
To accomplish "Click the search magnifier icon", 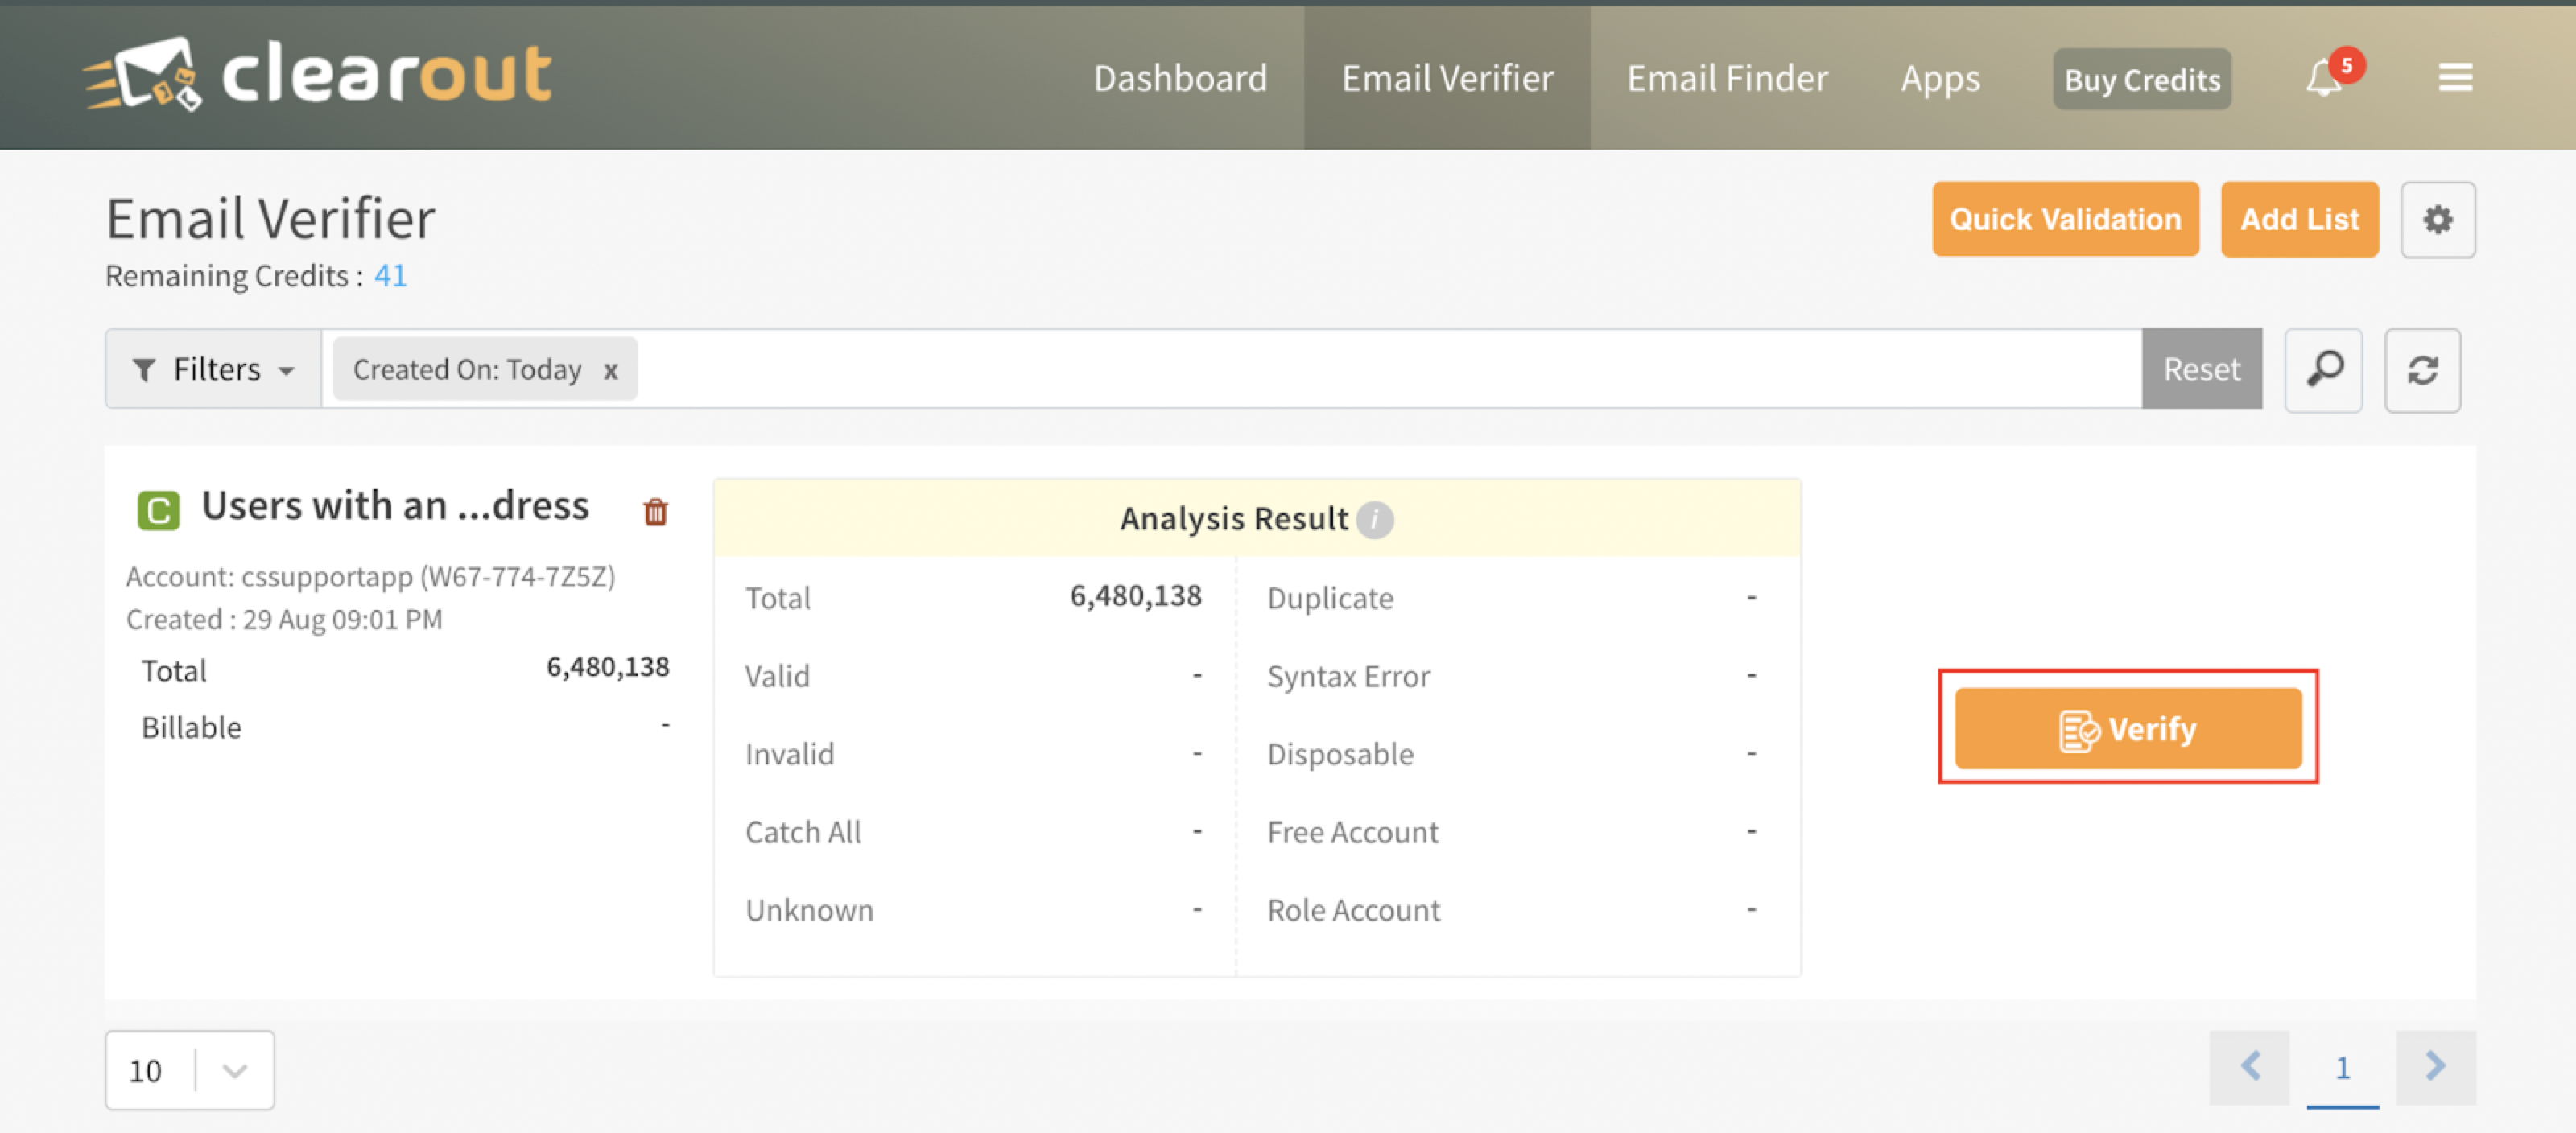I will tap(2323, 370).
